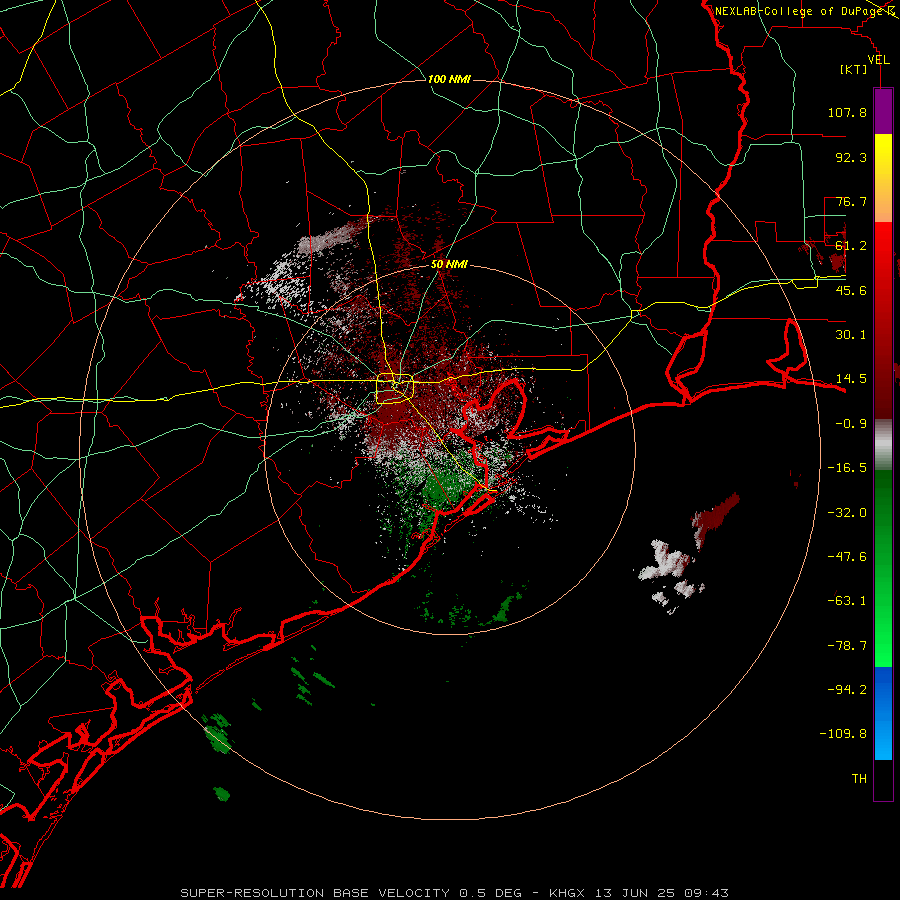Select the 61.2 scale value
This screenshot has width=900, height=900.
(x=851, y=246)
